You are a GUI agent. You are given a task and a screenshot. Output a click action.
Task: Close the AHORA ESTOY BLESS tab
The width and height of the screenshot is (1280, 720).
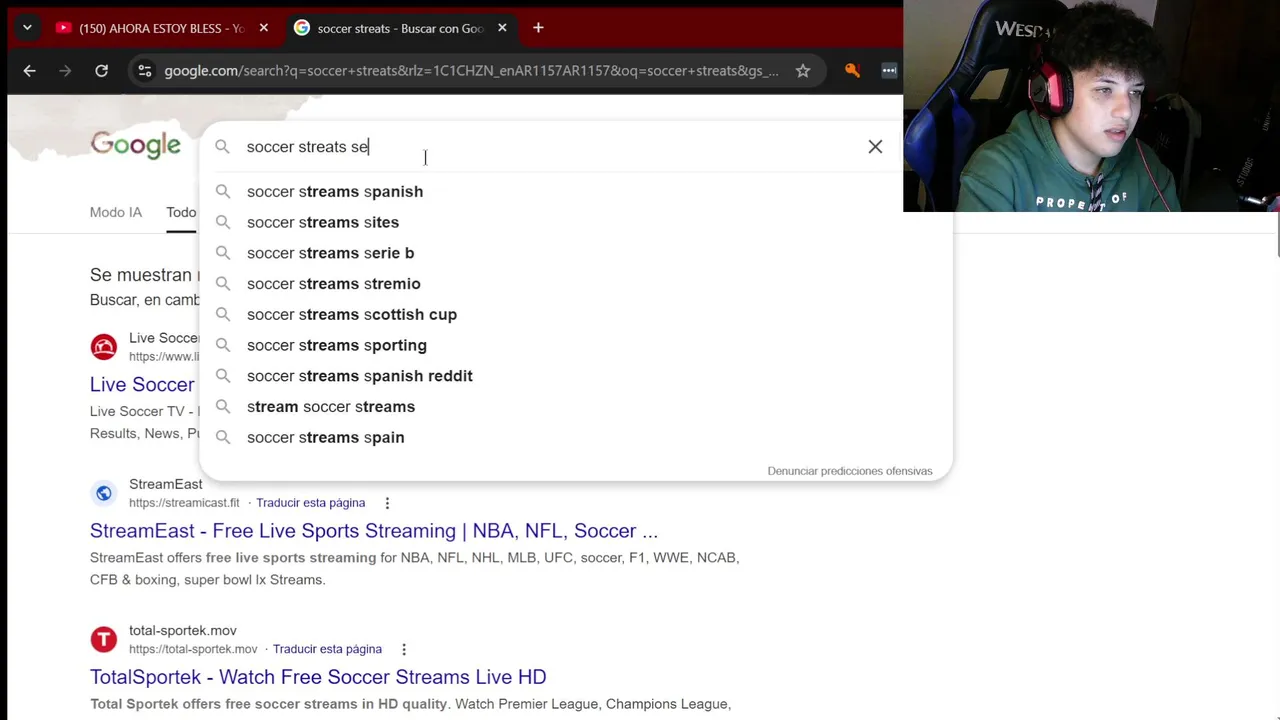263,28
